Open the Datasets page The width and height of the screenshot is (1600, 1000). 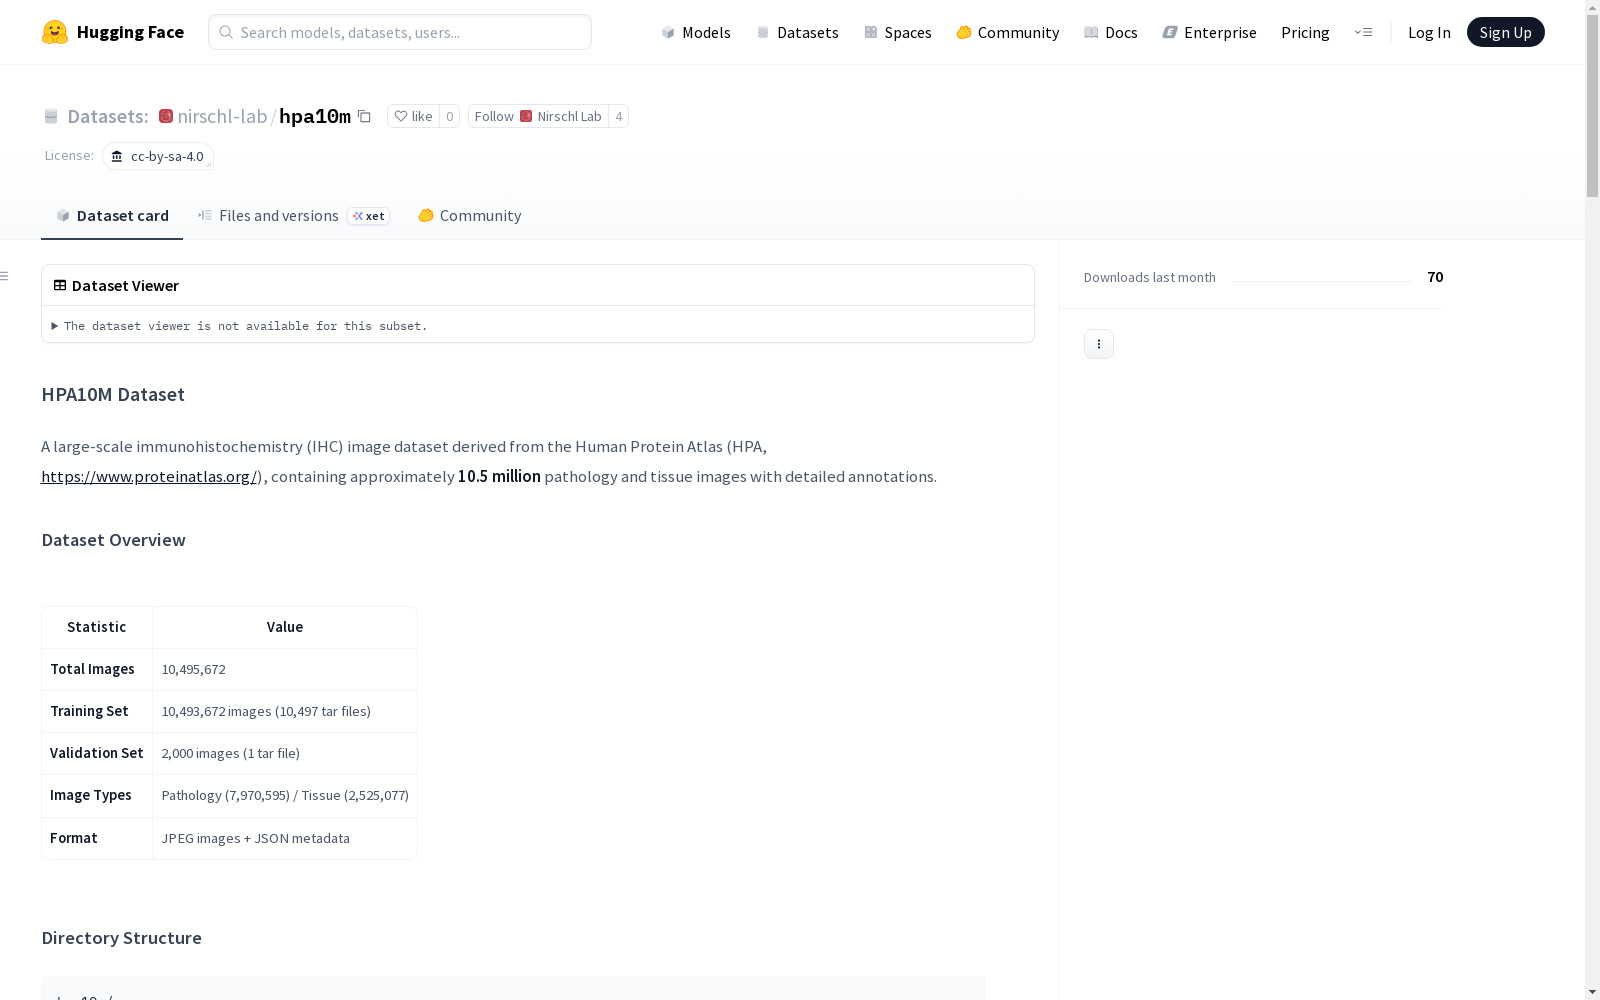(797, 32)
